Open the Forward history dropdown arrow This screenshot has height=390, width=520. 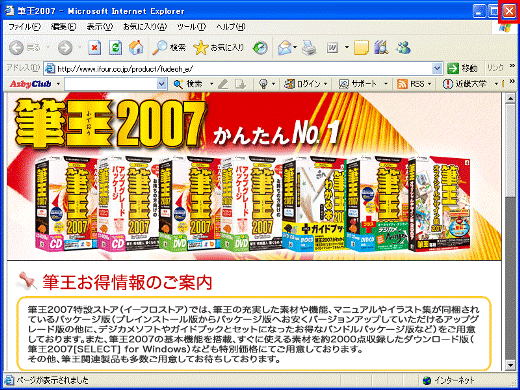pos(80,48)
